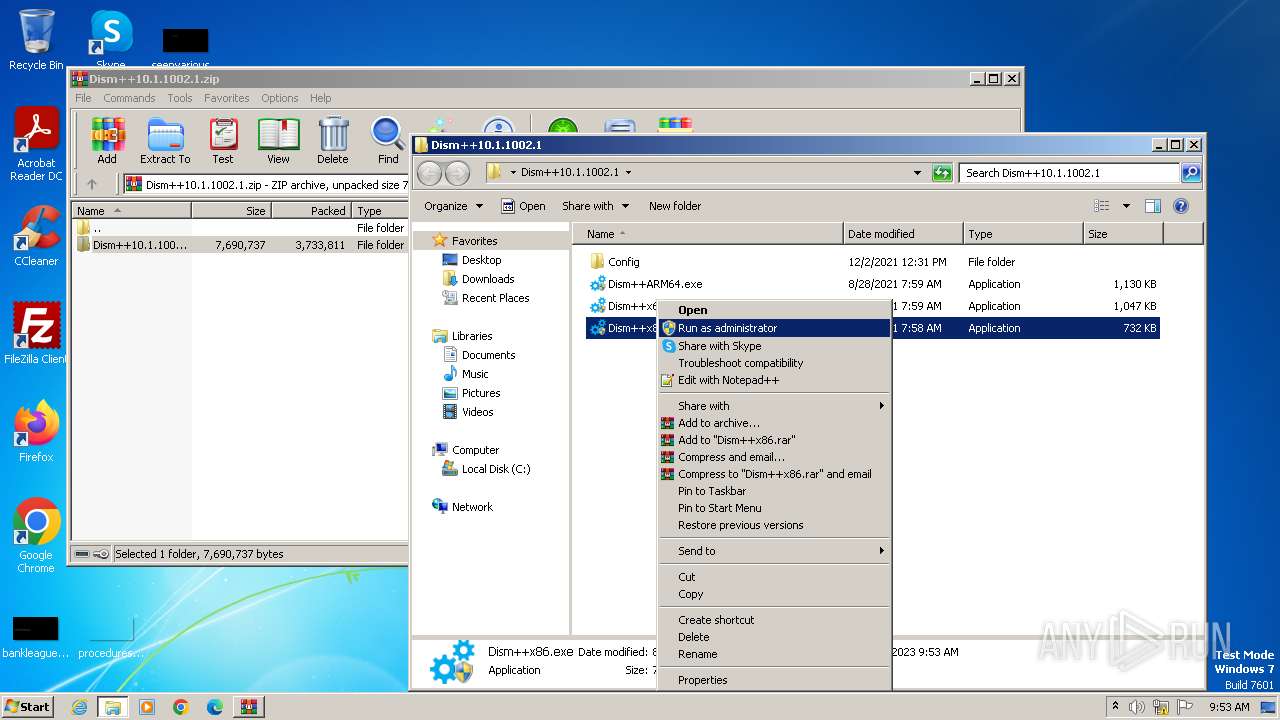Screen dimensions: 1280x720
Task: Select Pin to Start Menu
Action: coord(774,508)
